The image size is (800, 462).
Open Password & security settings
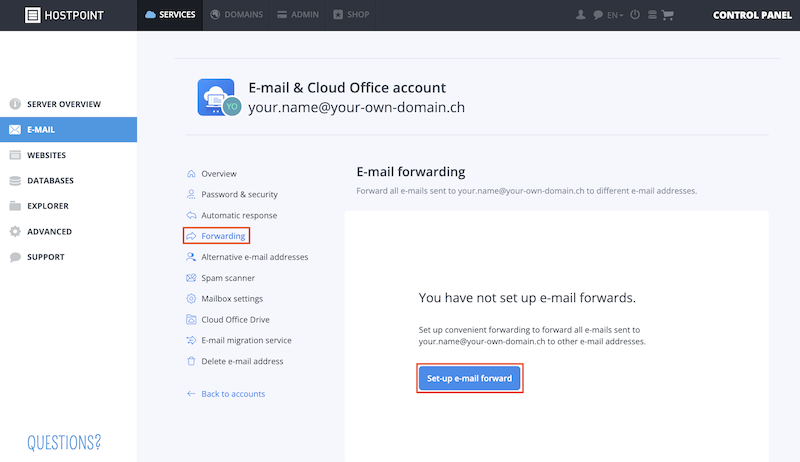point(239,194)
